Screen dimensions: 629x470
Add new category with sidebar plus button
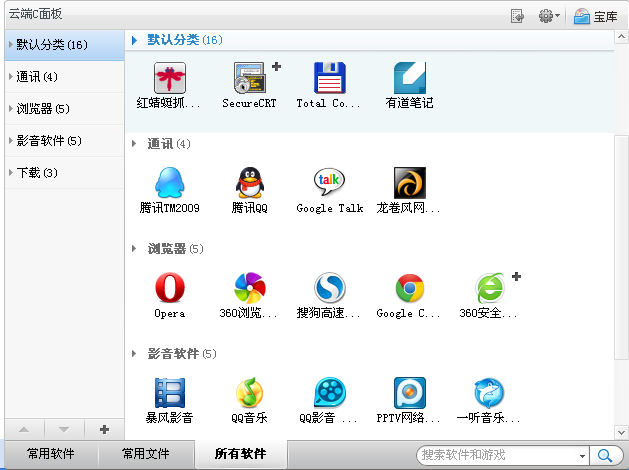tap(104, 429)
